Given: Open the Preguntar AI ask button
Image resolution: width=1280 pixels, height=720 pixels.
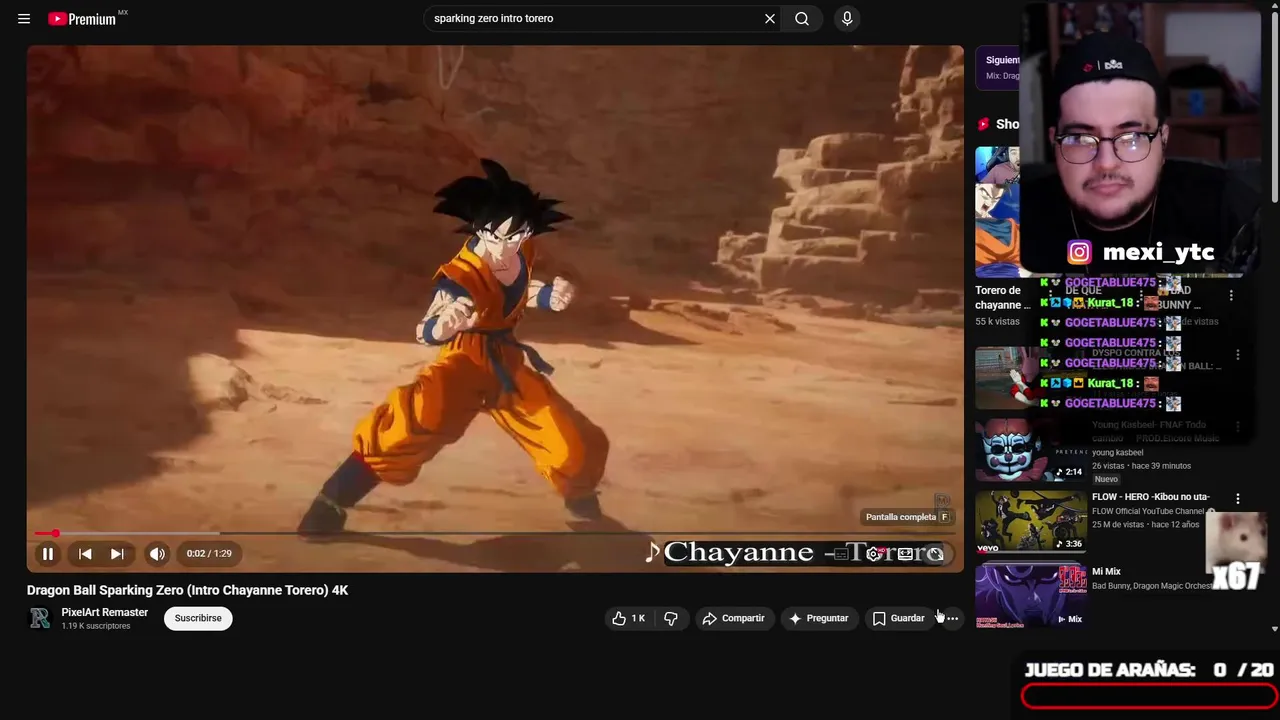Looking at the screenshot, I should pyautogui.click(x=818, y=619).
